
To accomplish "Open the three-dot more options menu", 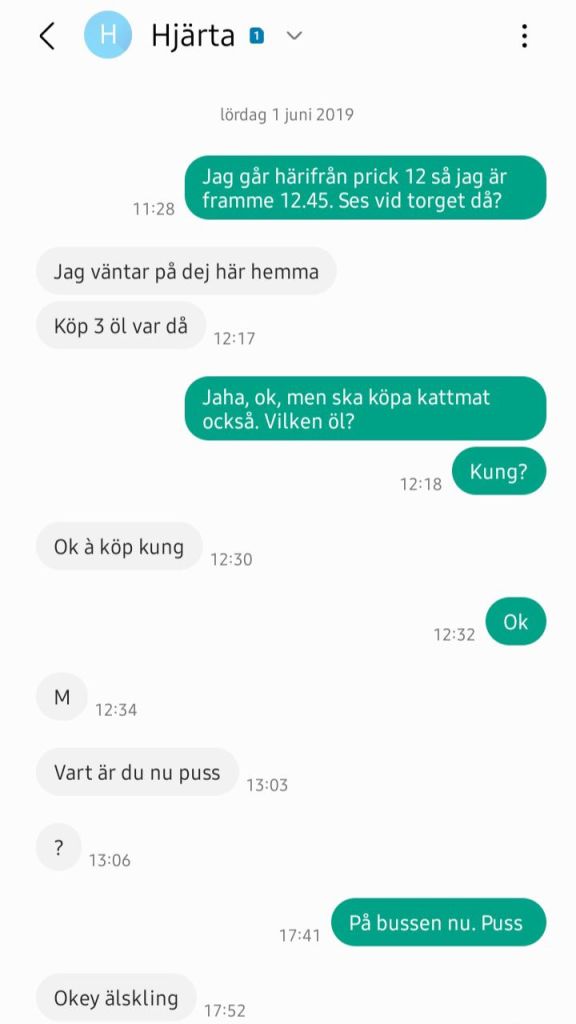I will tap(524, 36).
